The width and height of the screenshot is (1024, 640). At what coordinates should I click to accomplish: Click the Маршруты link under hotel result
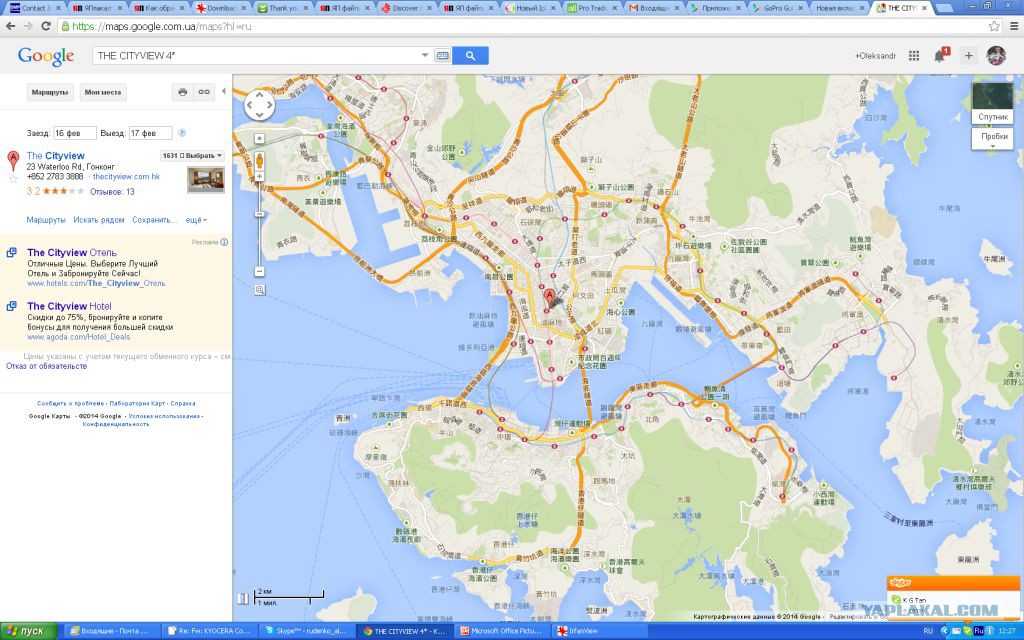coord(46,220)
